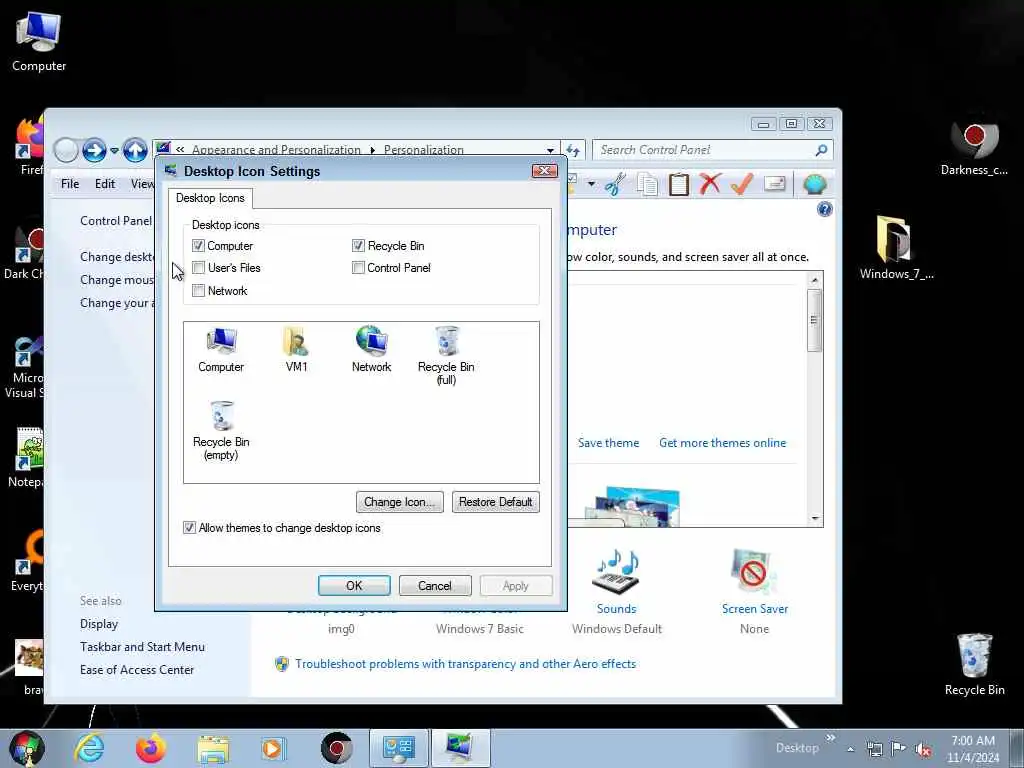Image resolution: width=1024 pixels, height=768 pixels.
Task: Open the recent pages dropdown beside the Forward button
Action: pos(114,151)
